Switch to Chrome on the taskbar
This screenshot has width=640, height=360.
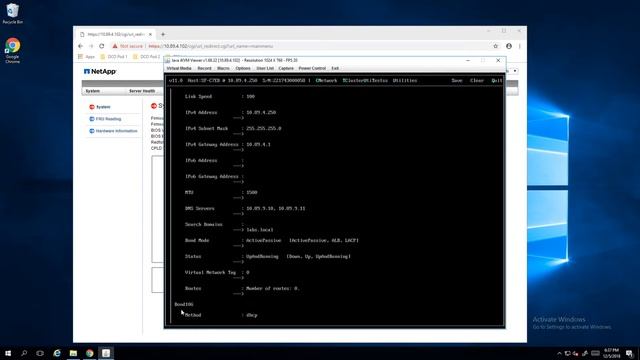tap(89, 353)
